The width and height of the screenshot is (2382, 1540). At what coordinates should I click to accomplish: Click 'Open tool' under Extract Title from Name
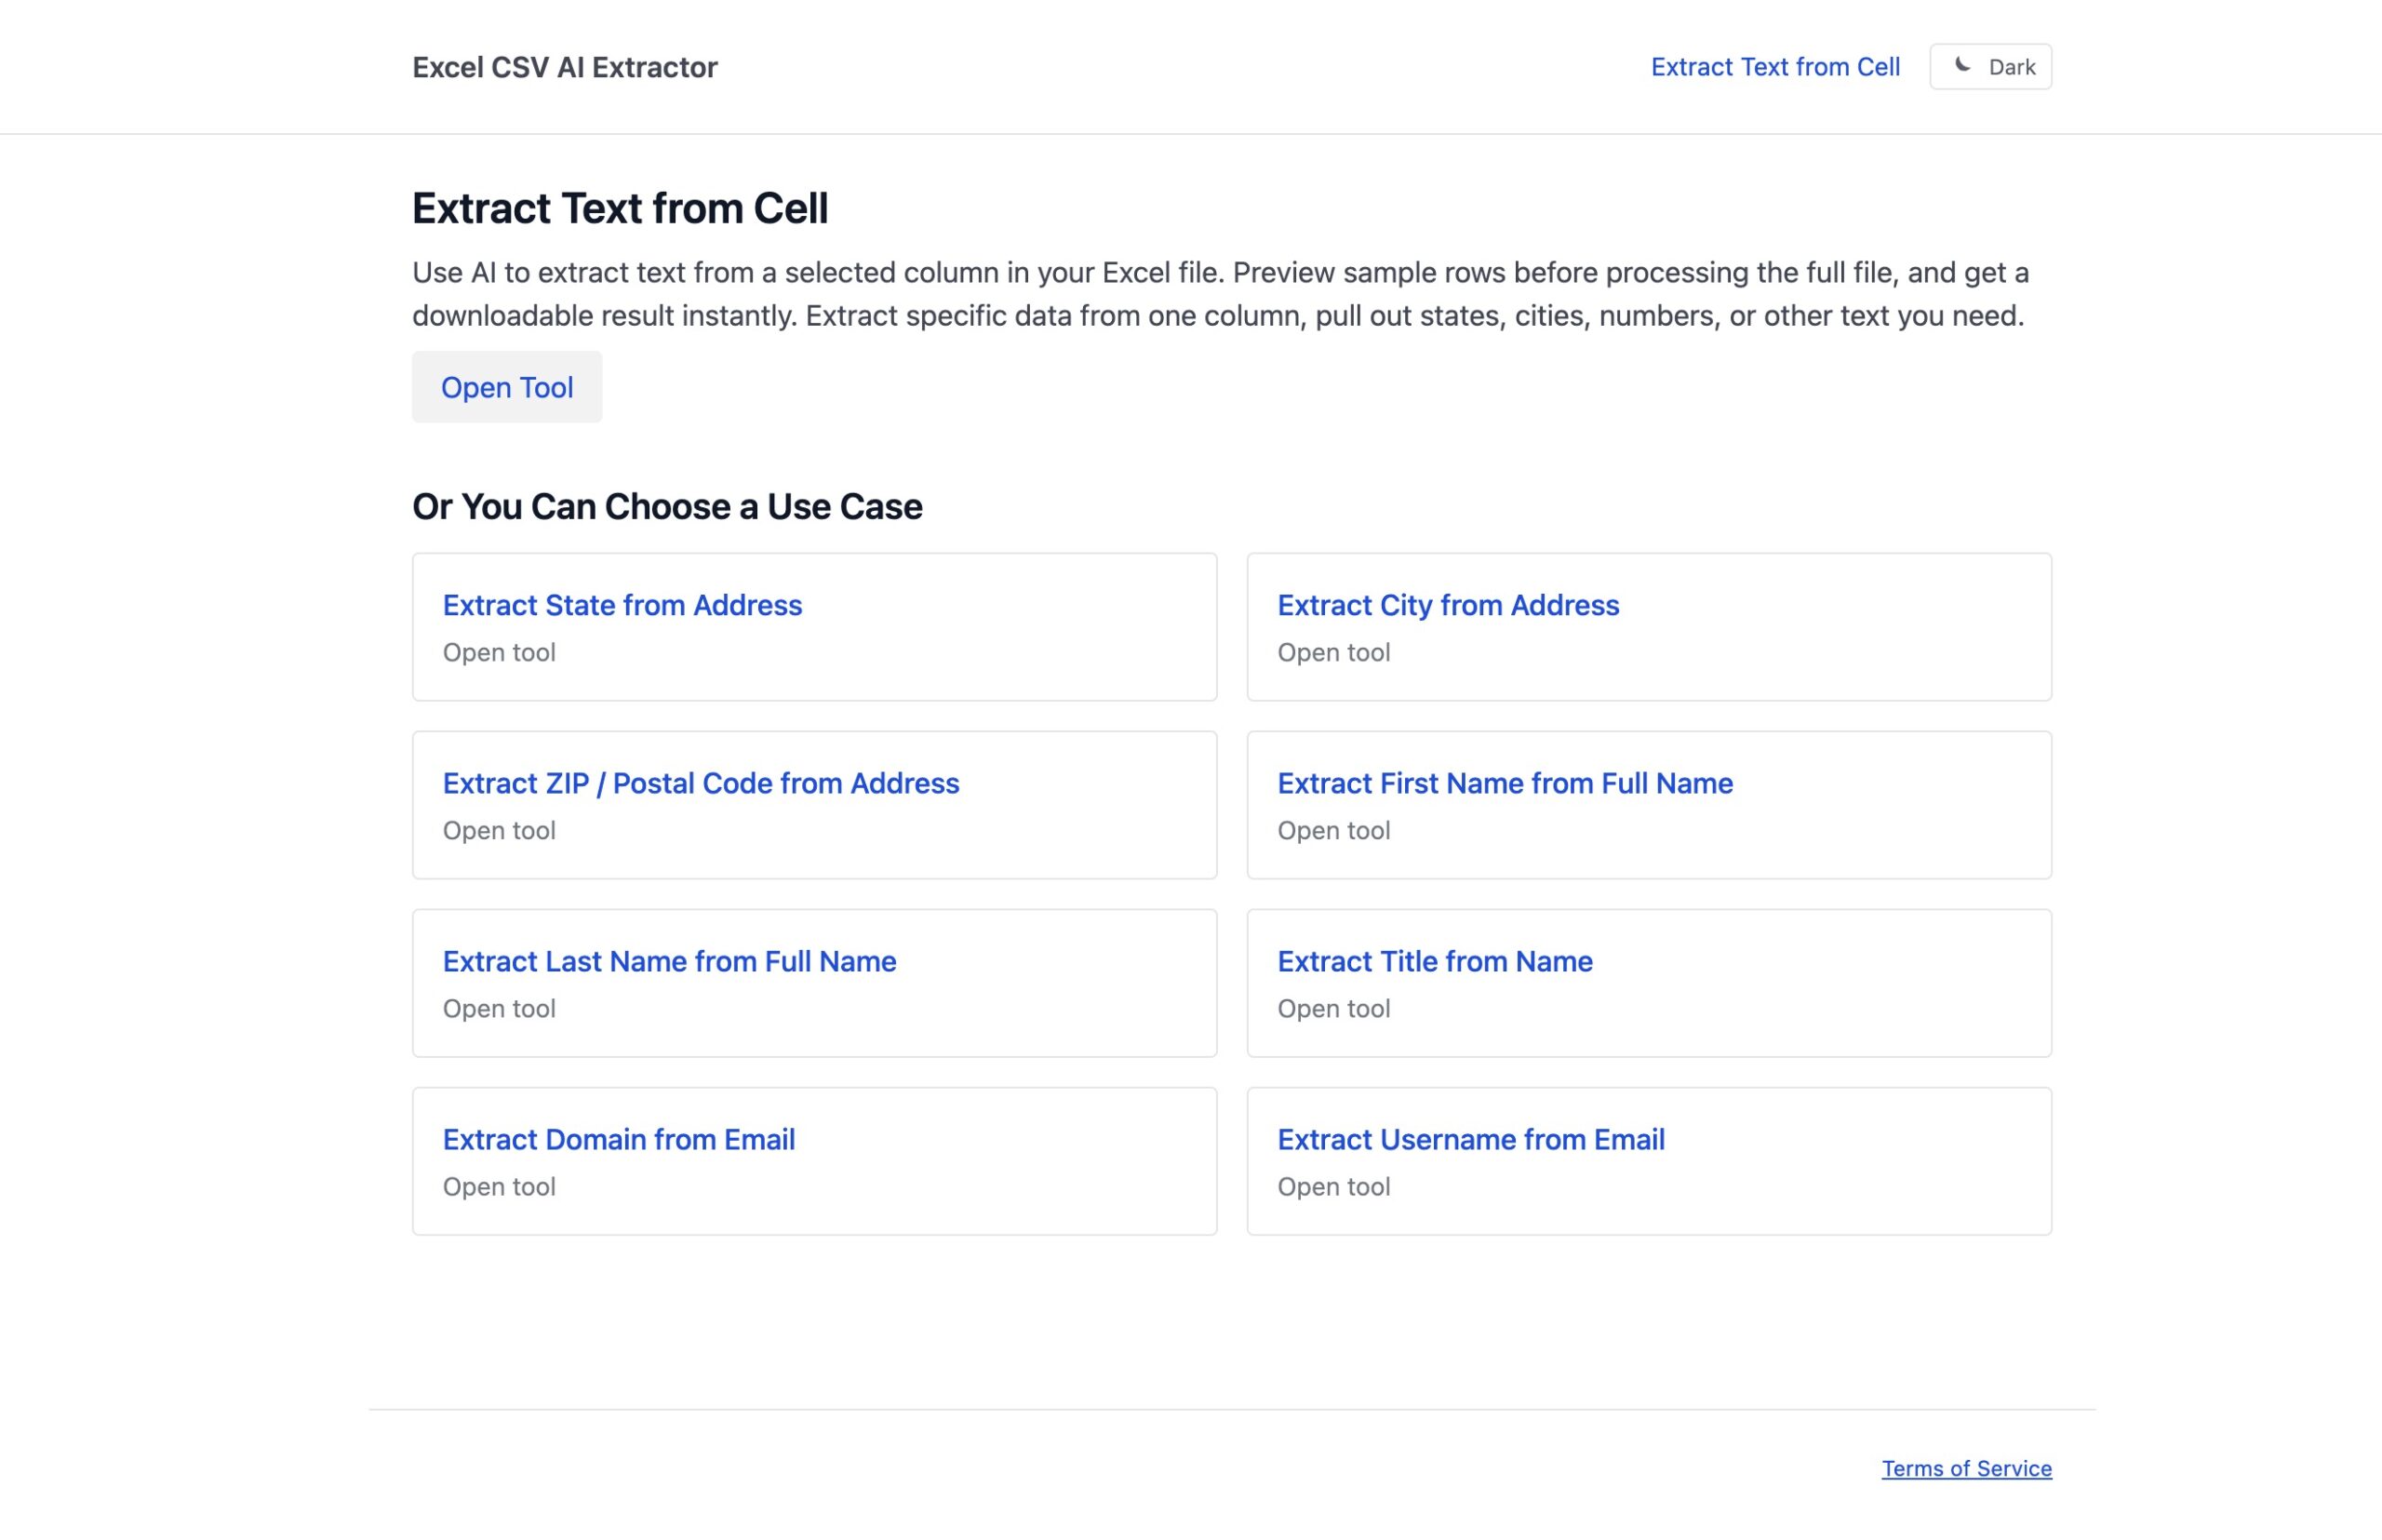pyautogui.click(x=1333, y=1008)
